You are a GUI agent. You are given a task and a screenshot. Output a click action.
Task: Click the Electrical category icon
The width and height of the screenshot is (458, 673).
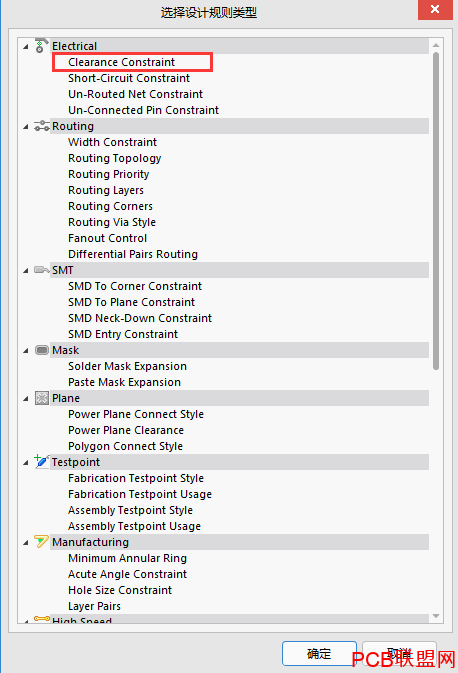click(41, 45)
